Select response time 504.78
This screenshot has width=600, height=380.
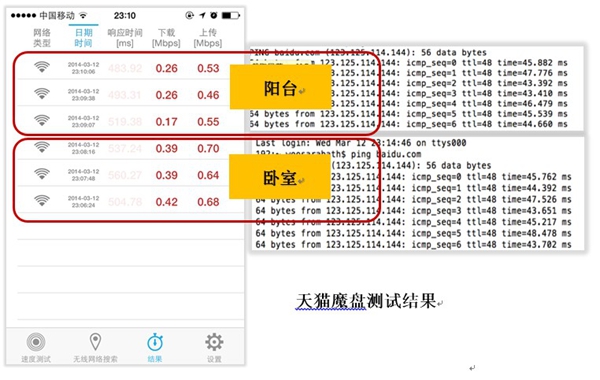click(125, 202)
